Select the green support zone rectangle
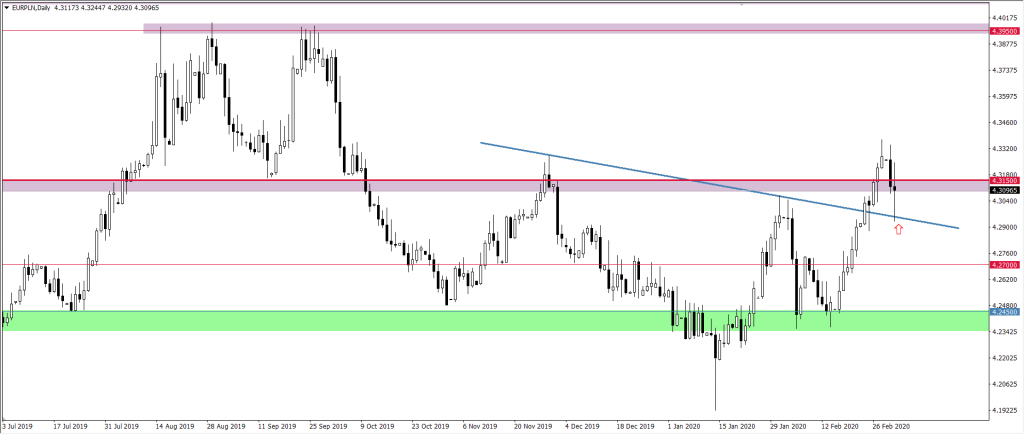This screenshot has width=1024, height=434. 496,320
